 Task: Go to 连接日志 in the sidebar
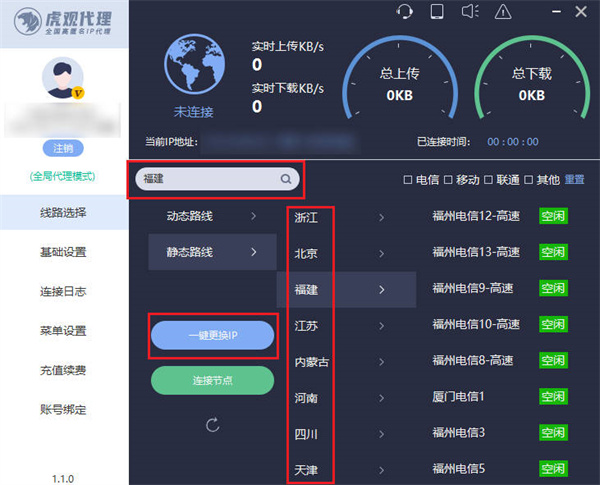(62, 291)
